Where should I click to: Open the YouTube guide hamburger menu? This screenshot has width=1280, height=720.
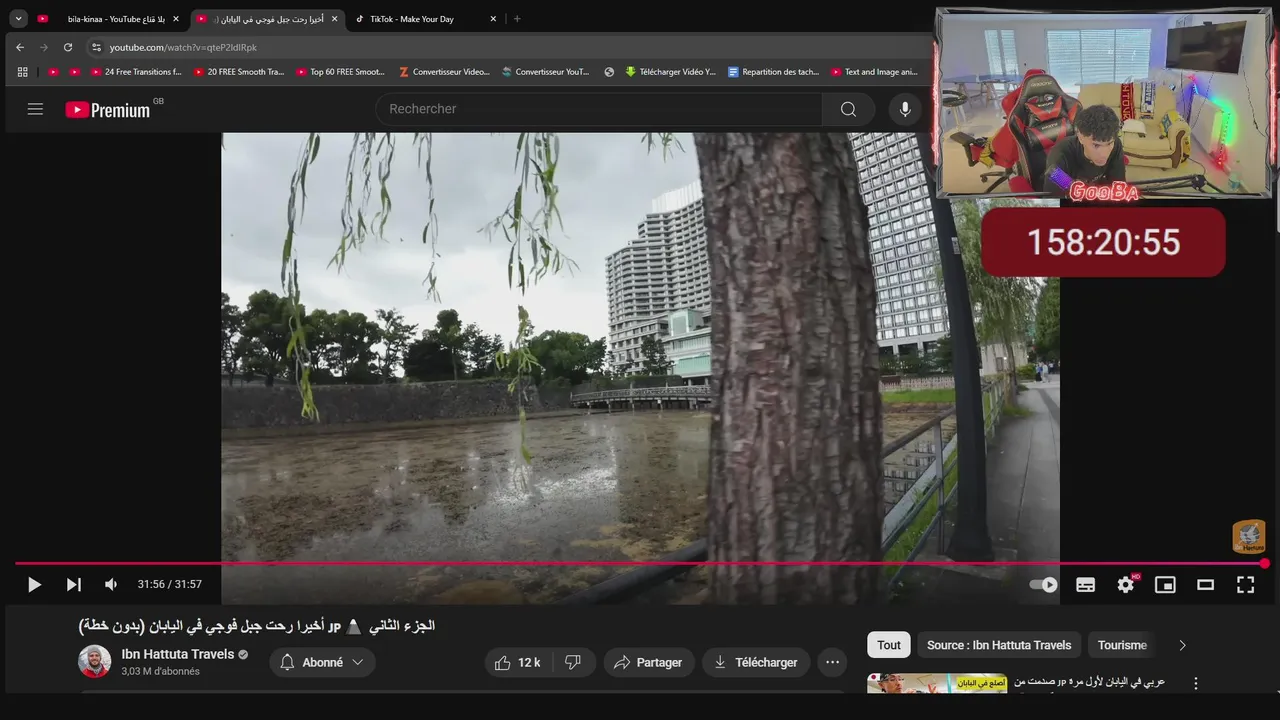click(x=35, y=109)
